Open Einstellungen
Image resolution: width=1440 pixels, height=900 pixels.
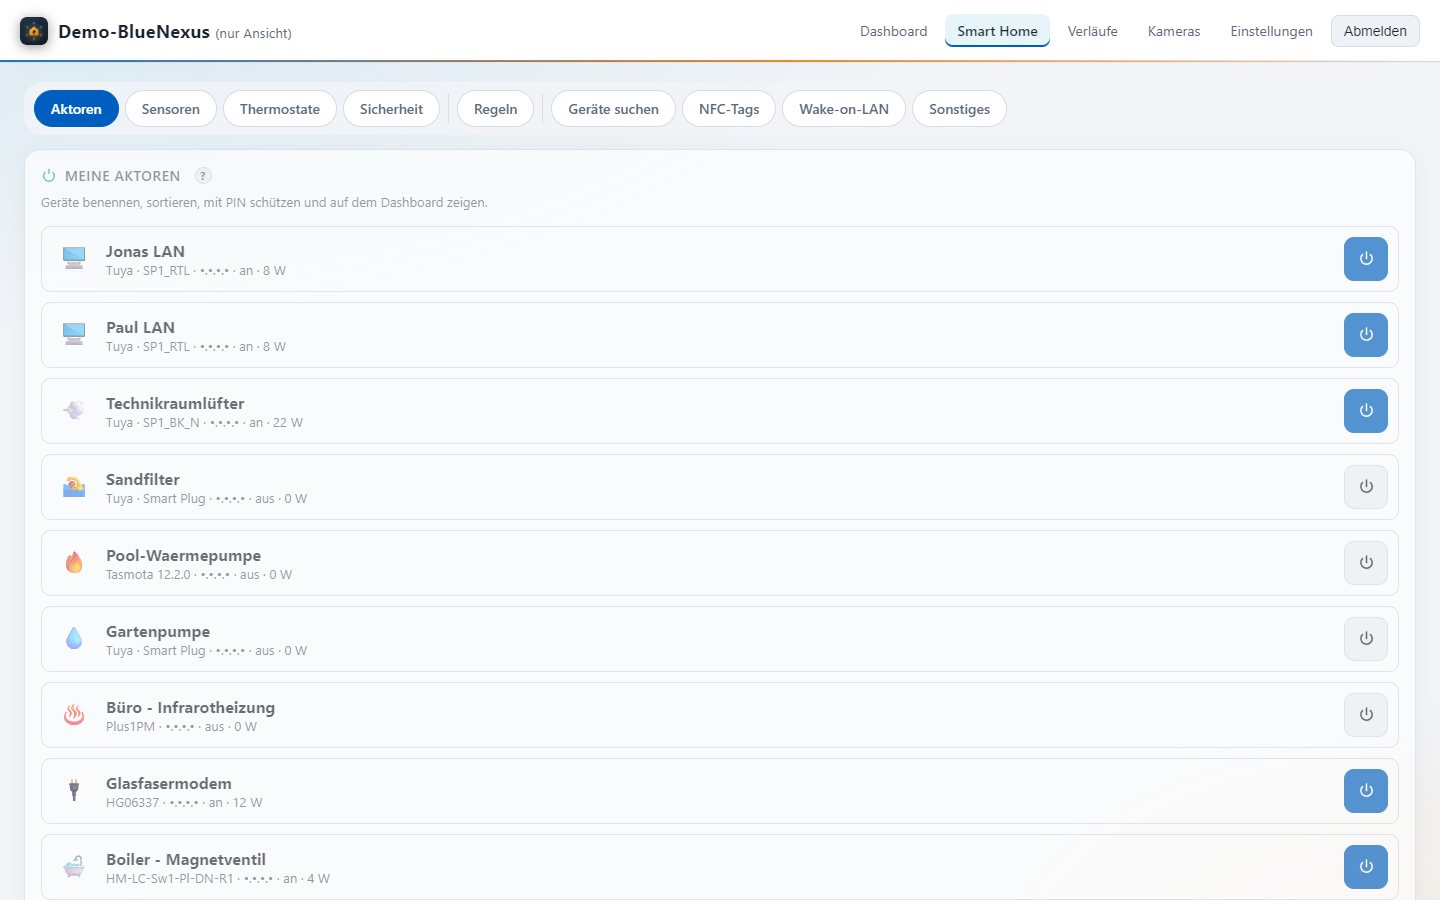[x=1271, y=31]
